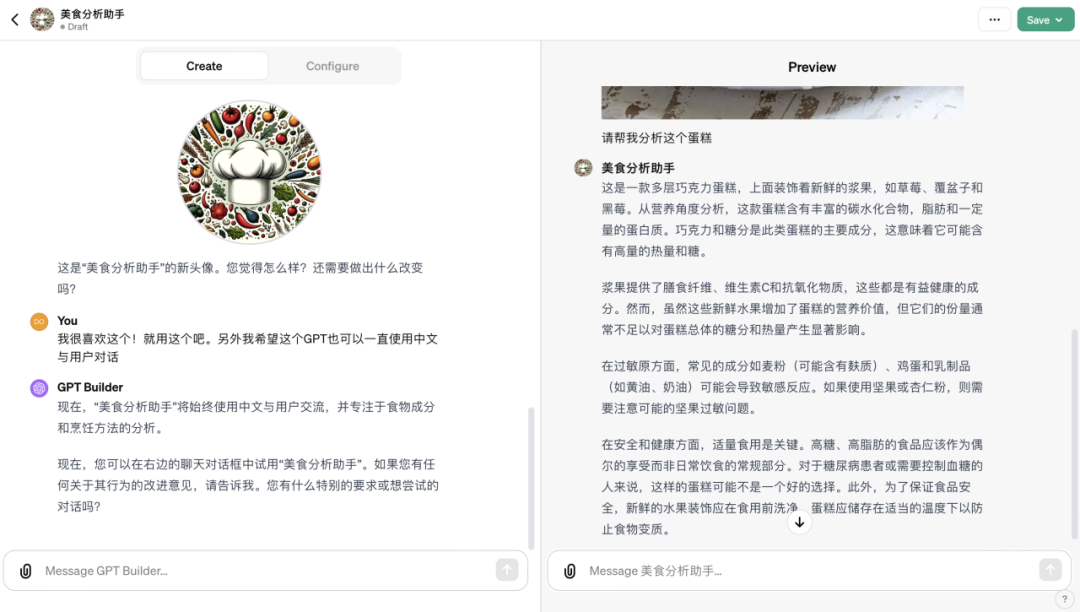The width and height of the screenshot is (1080, 612).
Task: Jump to bottom with the down-arrow button
Action: click(x=799, y=523)
